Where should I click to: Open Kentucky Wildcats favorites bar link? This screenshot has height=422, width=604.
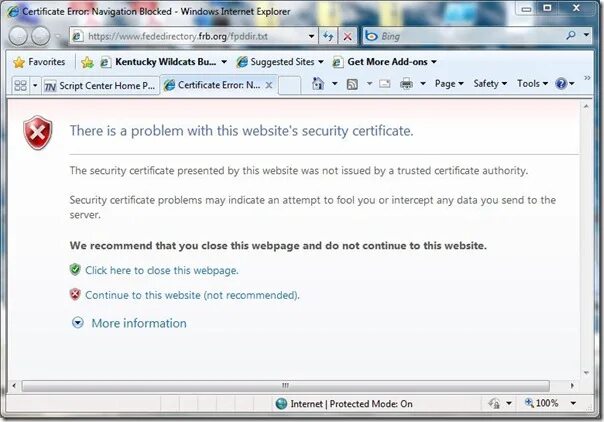164,62
